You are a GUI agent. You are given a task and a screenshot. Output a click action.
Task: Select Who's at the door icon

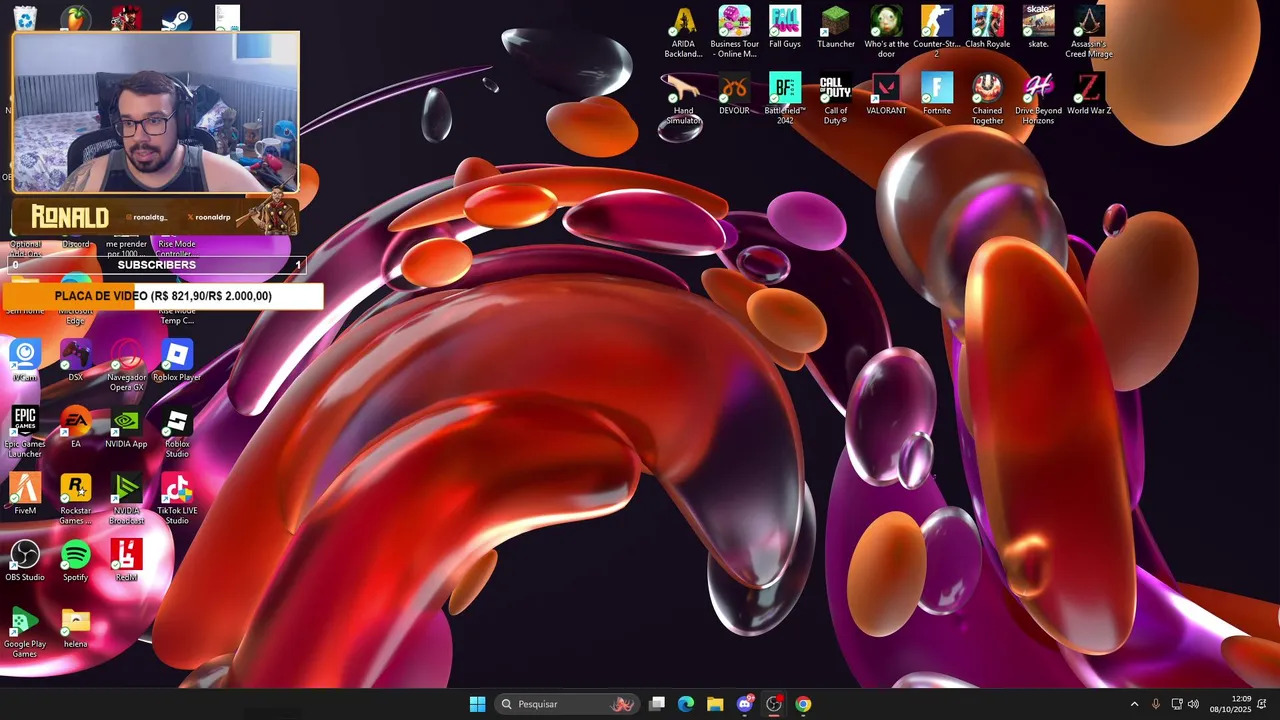coord(886,31)
